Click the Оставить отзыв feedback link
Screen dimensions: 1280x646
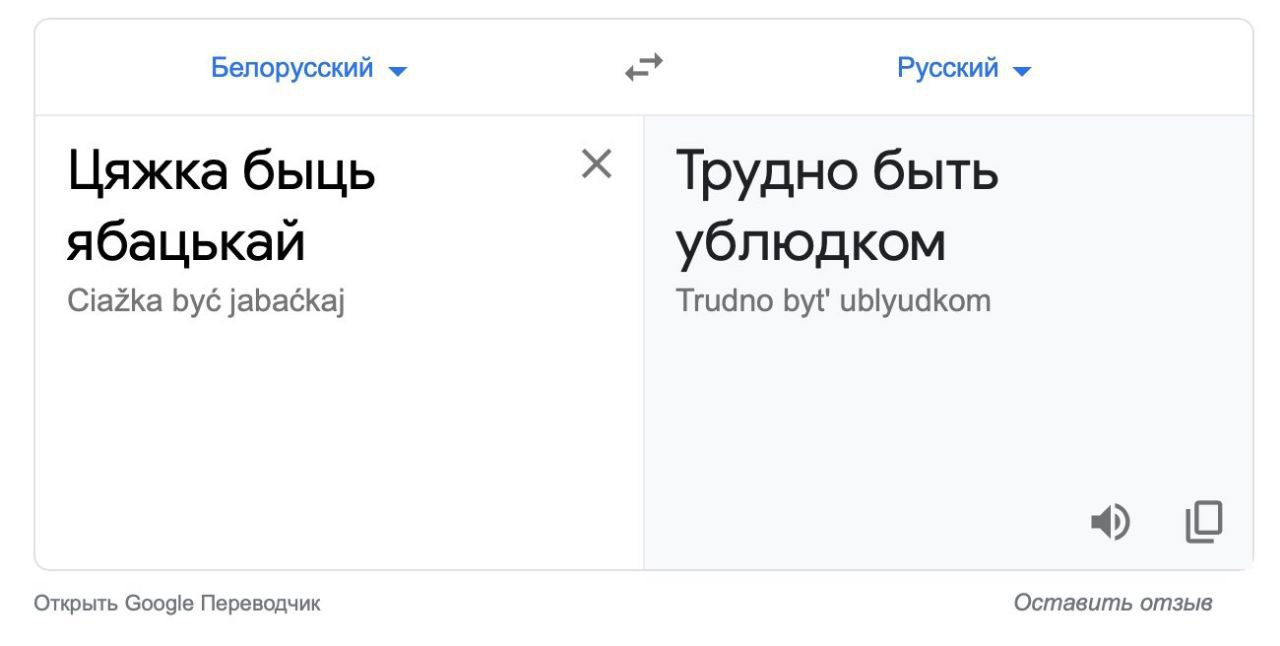1113,603
